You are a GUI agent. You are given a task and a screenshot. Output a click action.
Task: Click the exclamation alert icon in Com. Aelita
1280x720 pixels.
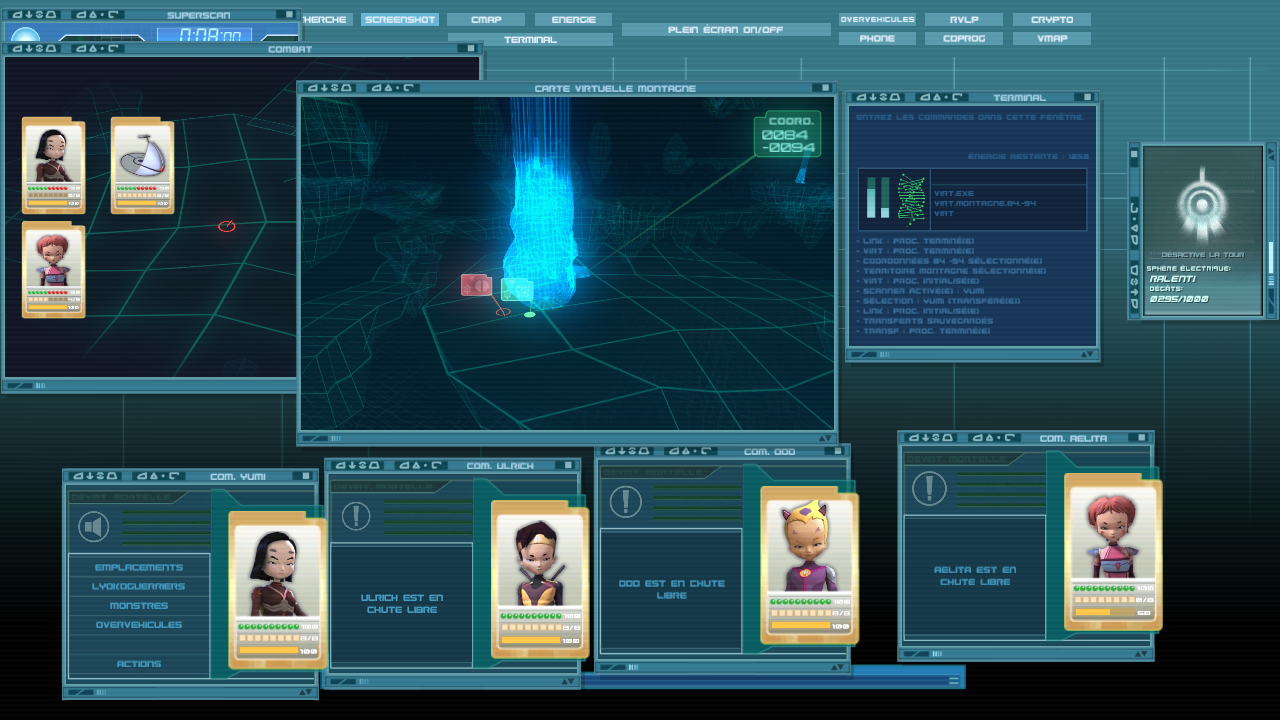[x=929, y=488]
